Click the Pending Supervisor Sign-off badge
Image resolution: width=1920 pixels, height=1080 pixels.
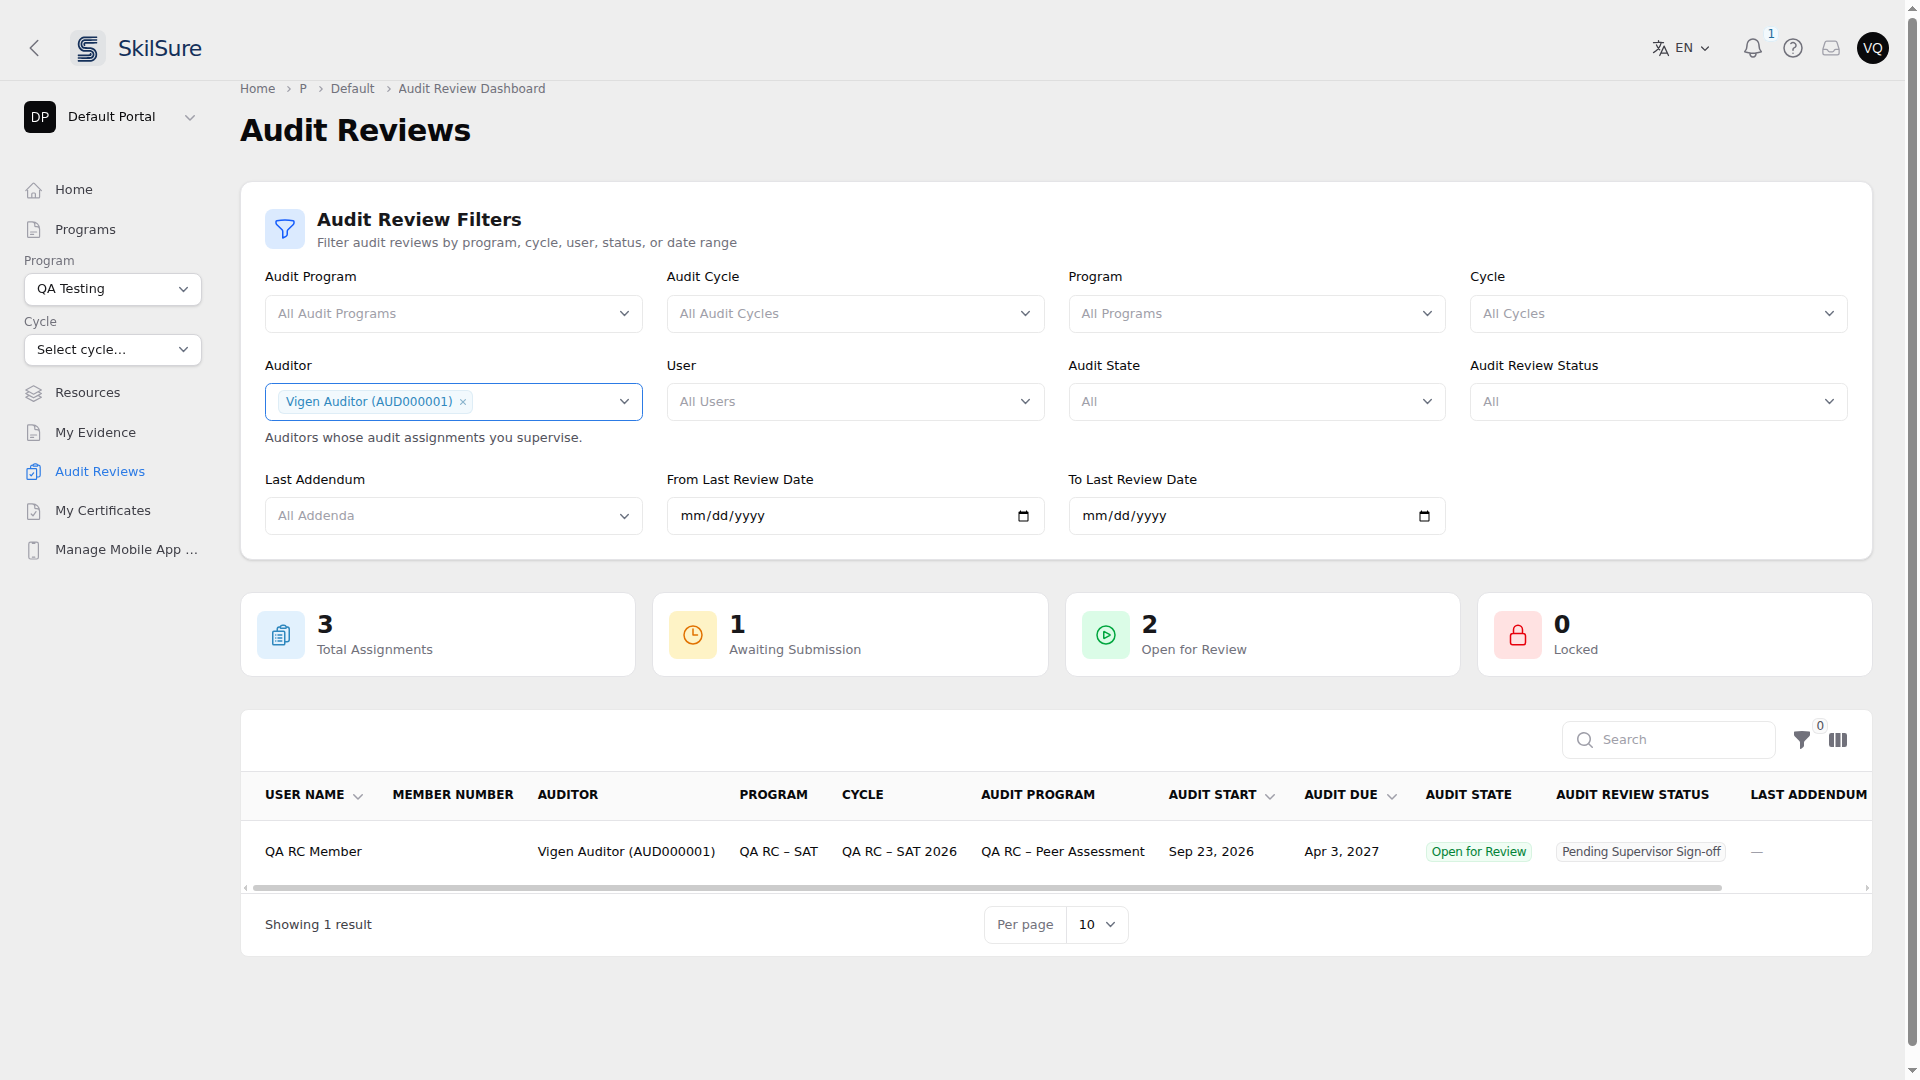pyautogui.click(x=1641, y=852)
